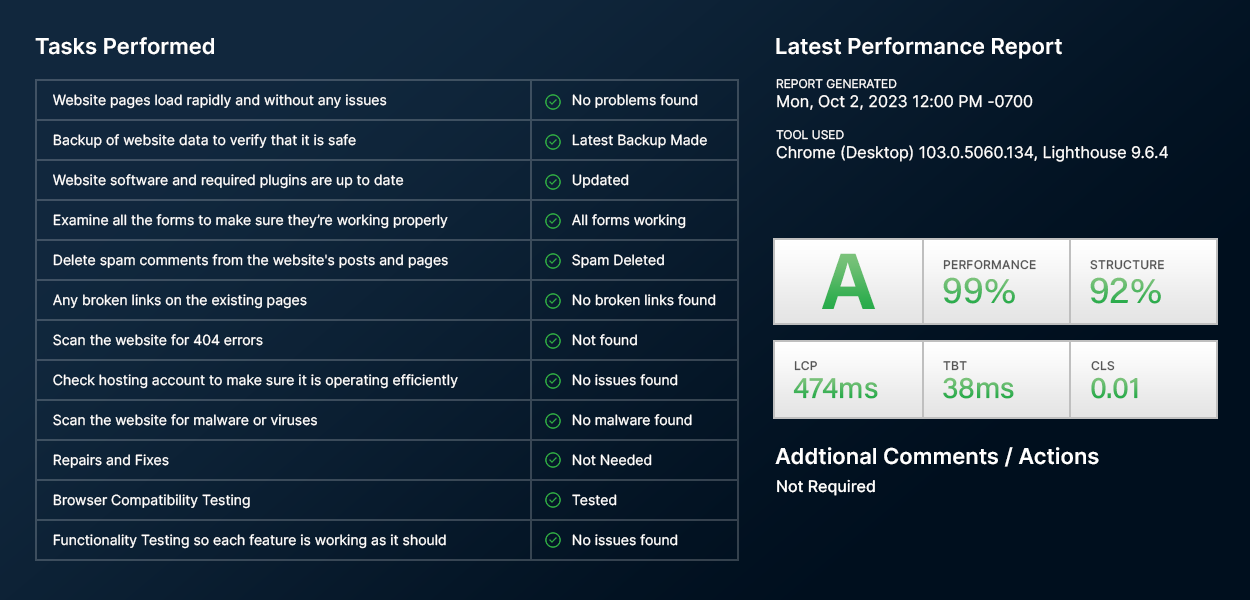Open the Performance 99% score tile
The image size is (1250, 600).
click(x=996, y=281)
